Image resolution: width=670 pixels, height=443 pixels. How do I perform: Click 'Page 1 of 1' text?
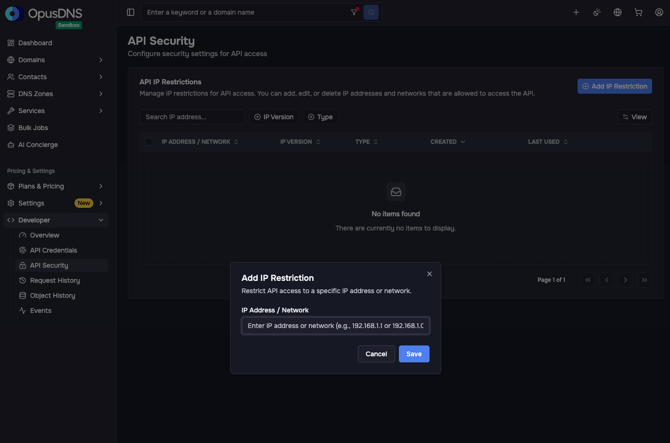(x=551, y=280)
